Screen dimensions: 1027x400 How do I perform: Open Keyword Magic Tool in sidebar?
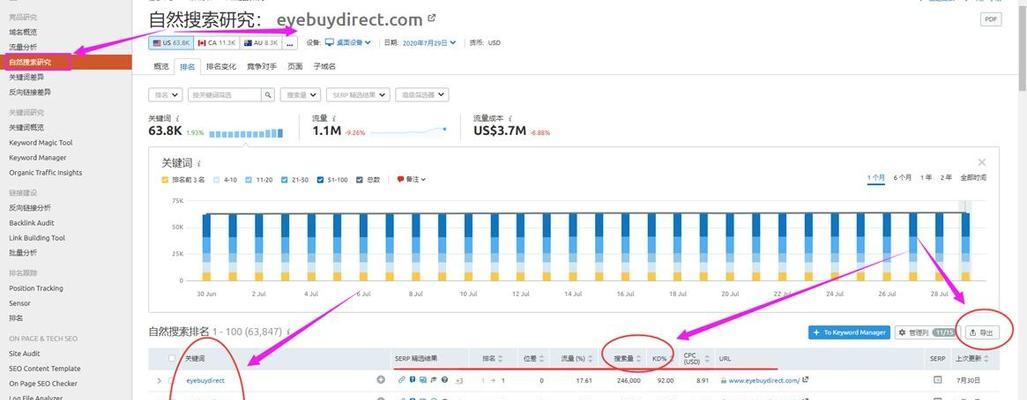point(41,143)
